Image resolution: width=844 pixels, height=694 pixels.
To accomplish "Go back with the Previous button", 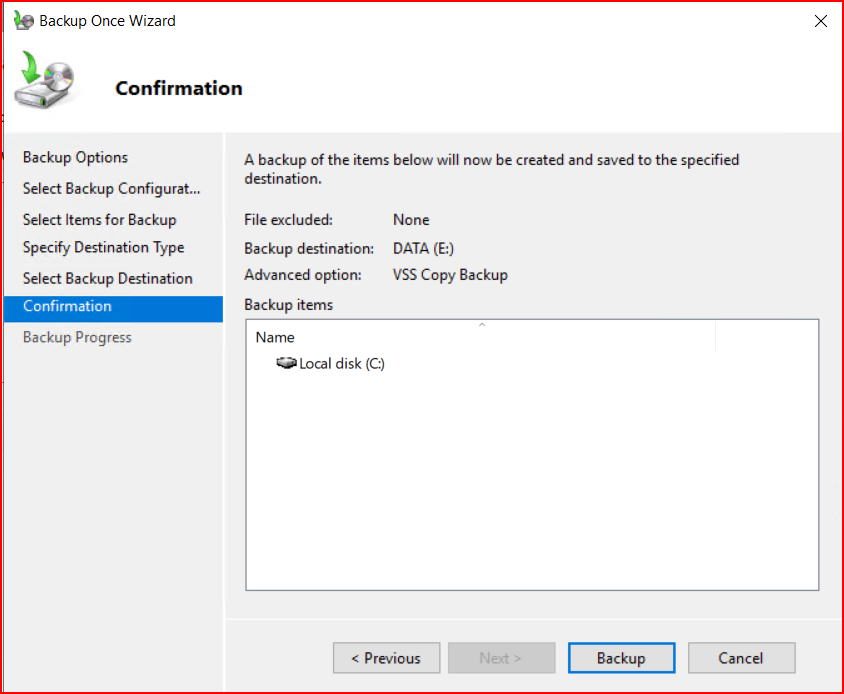I will pyautogui.click(x=386, y=658).
